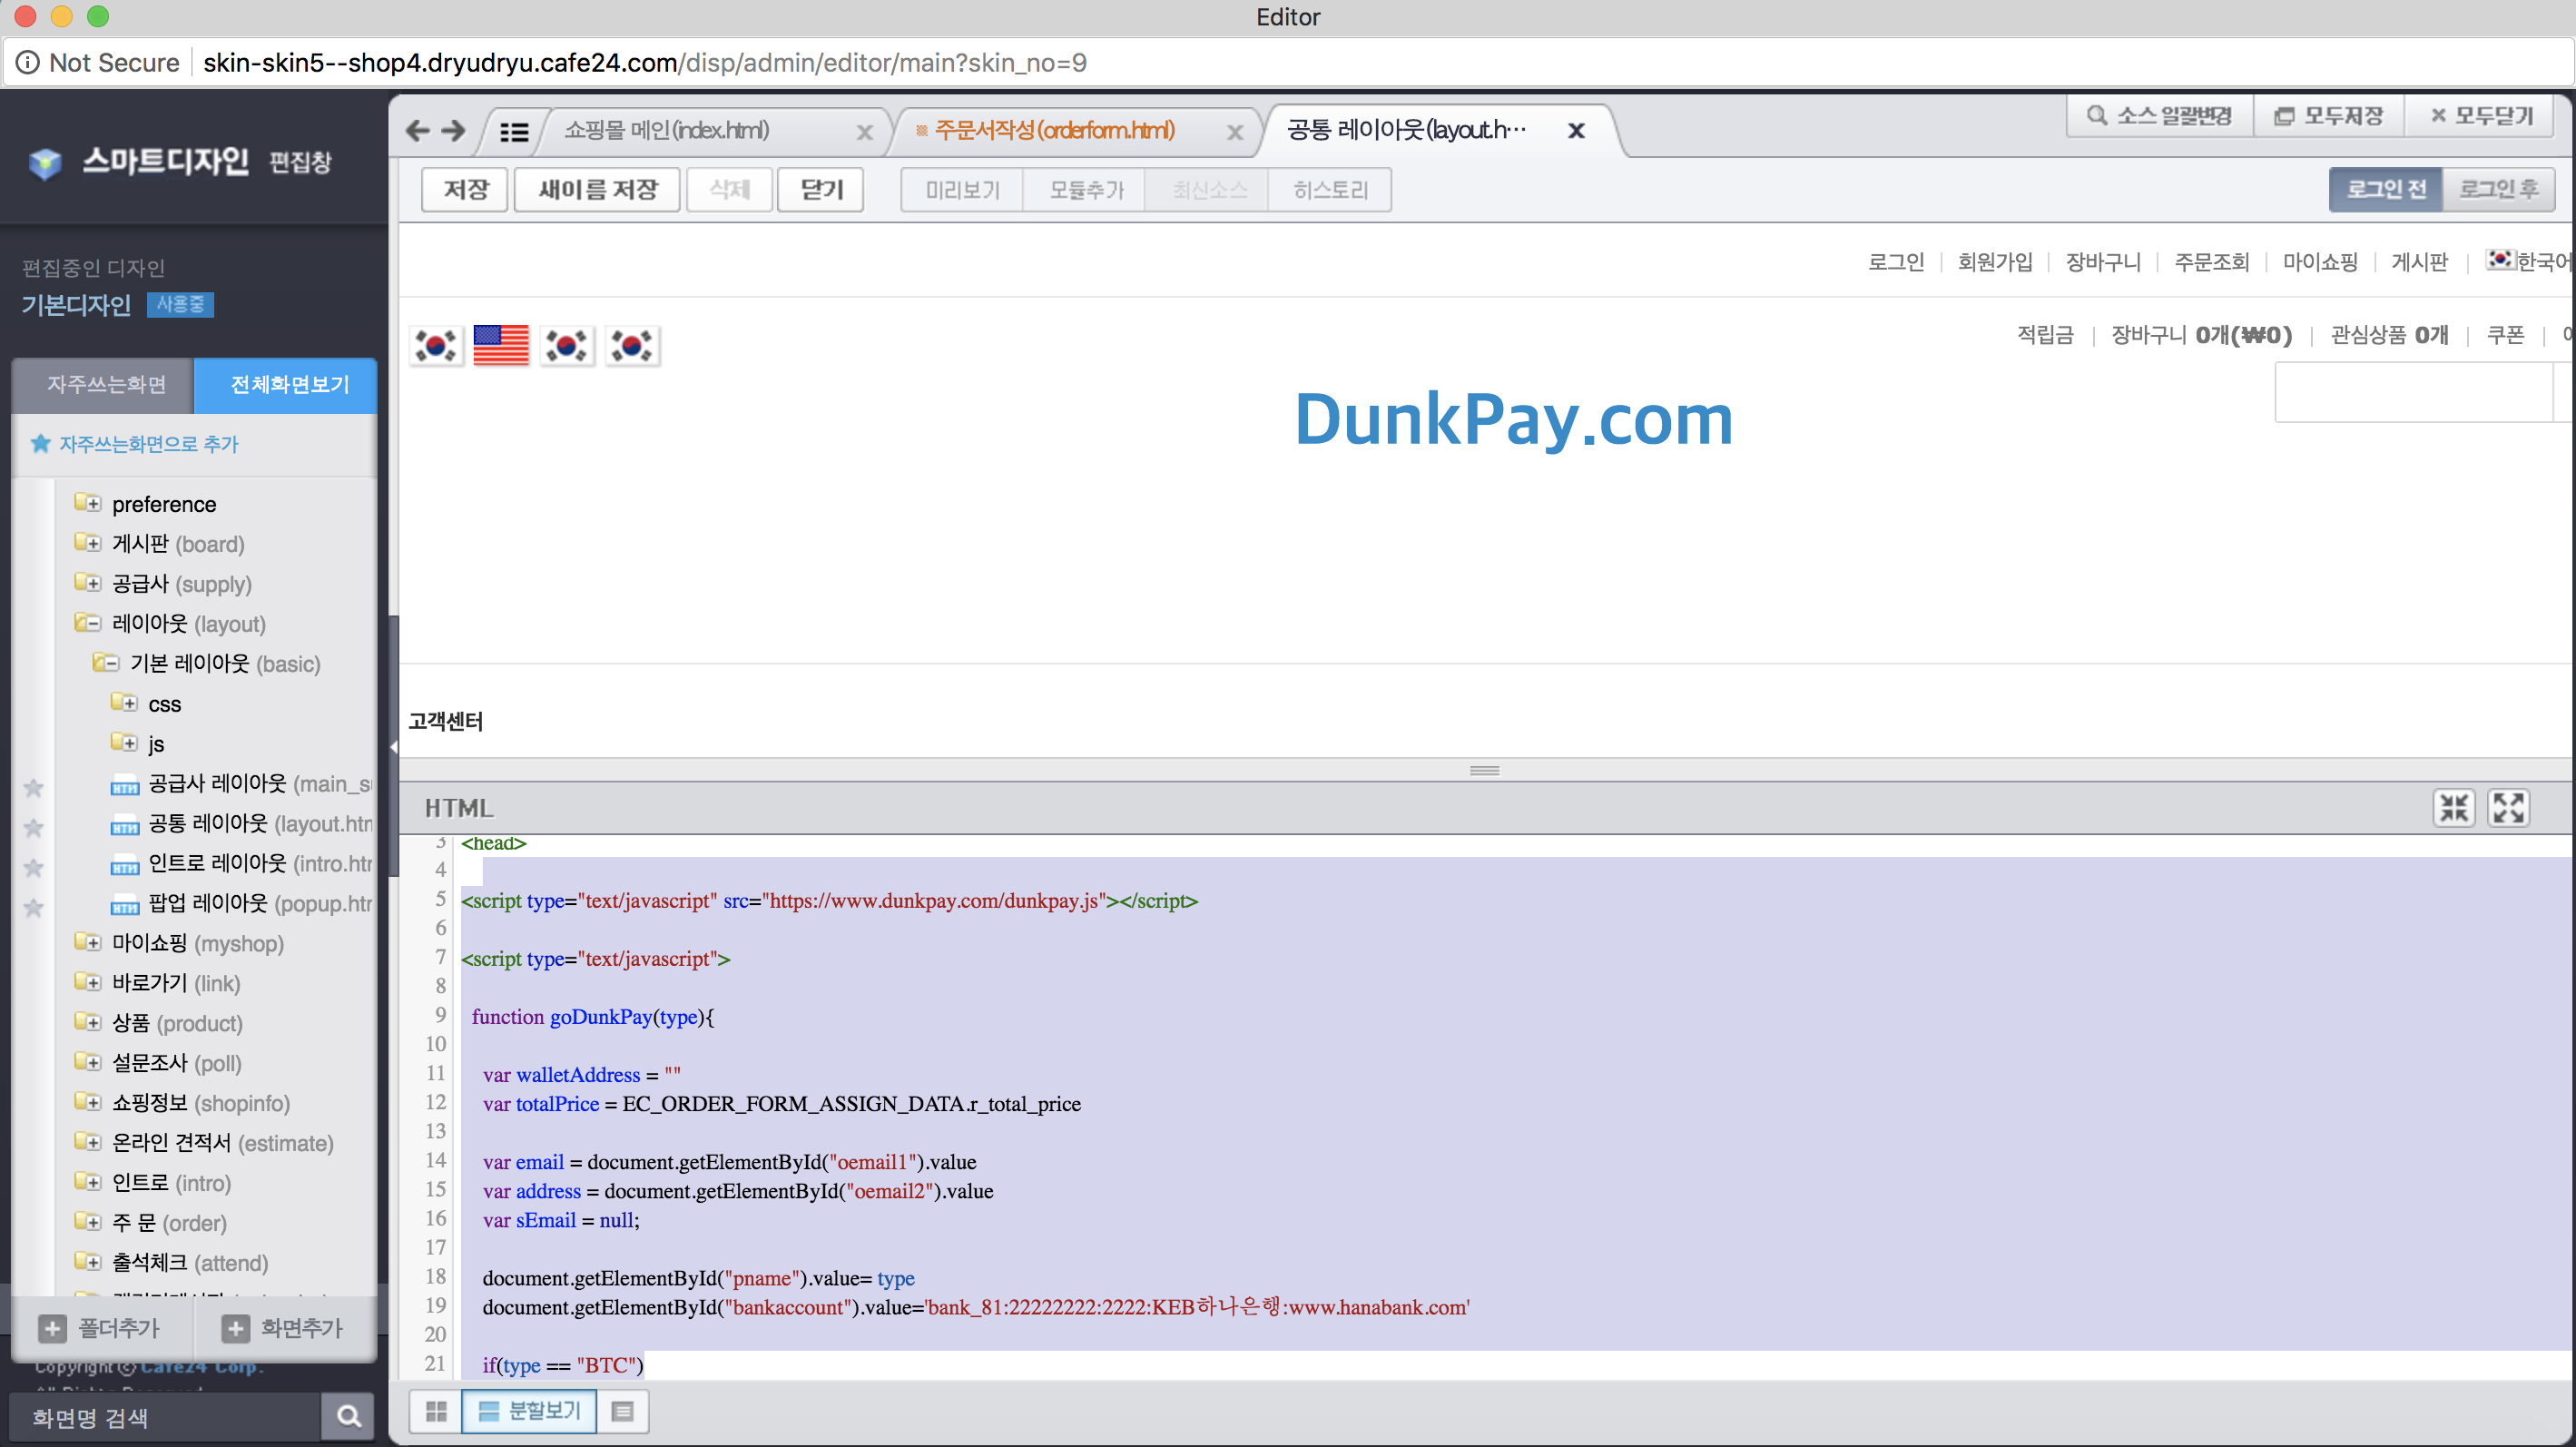Image resolution: width=2576 pixels, height=1447 pixels.
Task: Open 인트로 레이아웃 (intro) file
Action: (242, 864)
